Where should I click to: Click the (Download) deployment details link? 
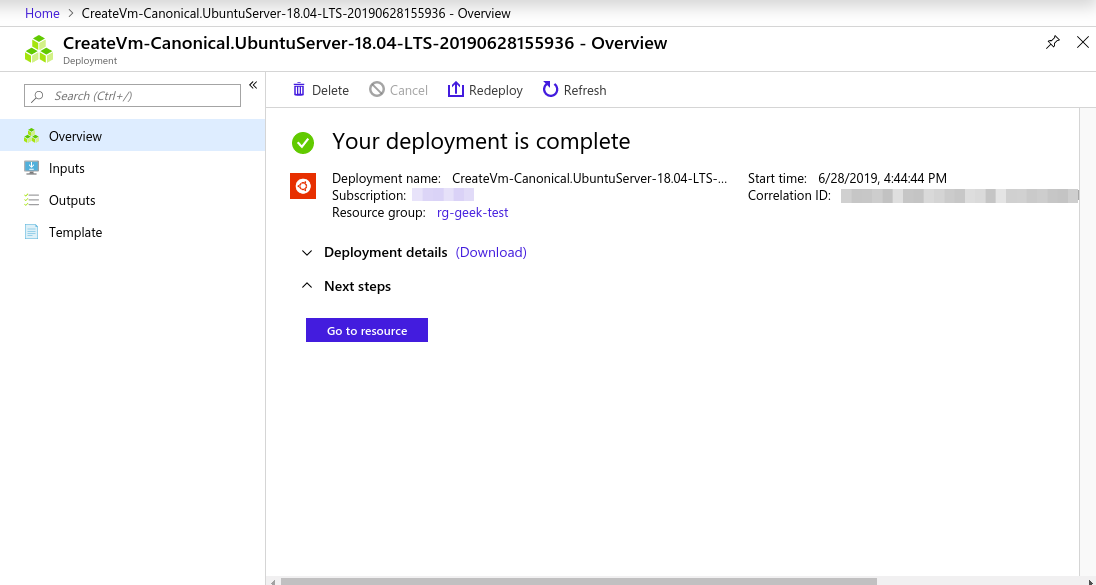click(x=491, y=252)
